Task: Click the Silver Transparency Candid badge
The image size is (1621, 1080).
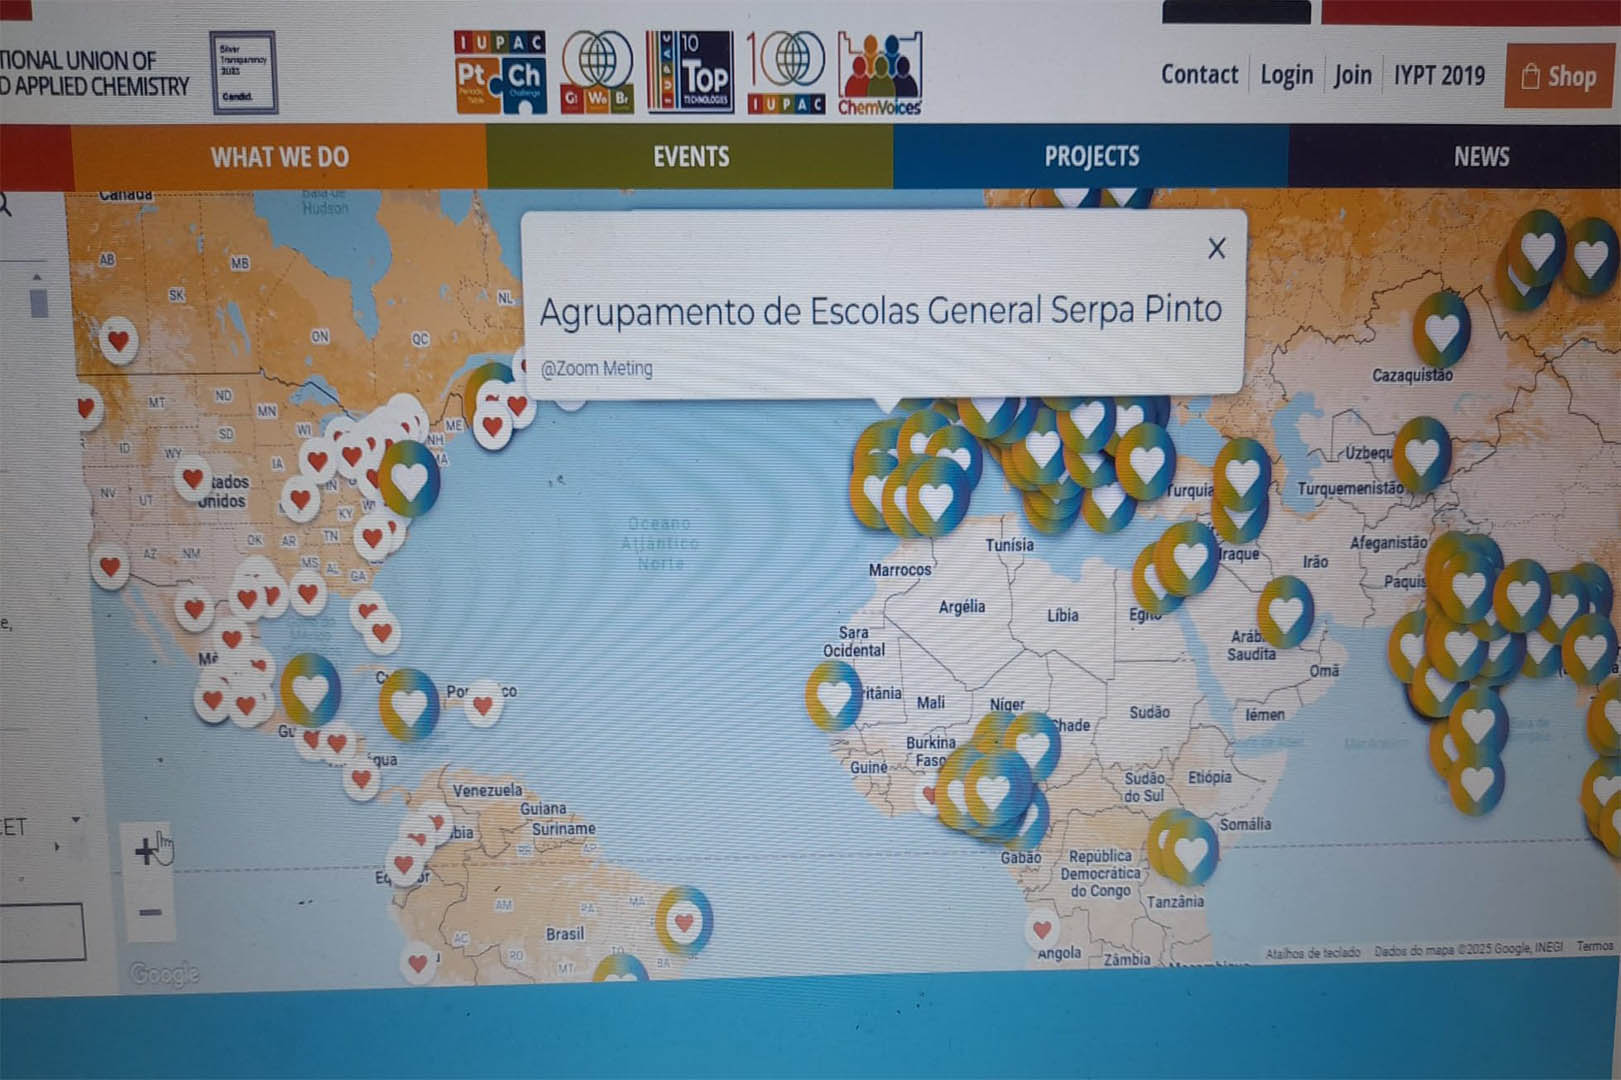Action: point(242,72)
